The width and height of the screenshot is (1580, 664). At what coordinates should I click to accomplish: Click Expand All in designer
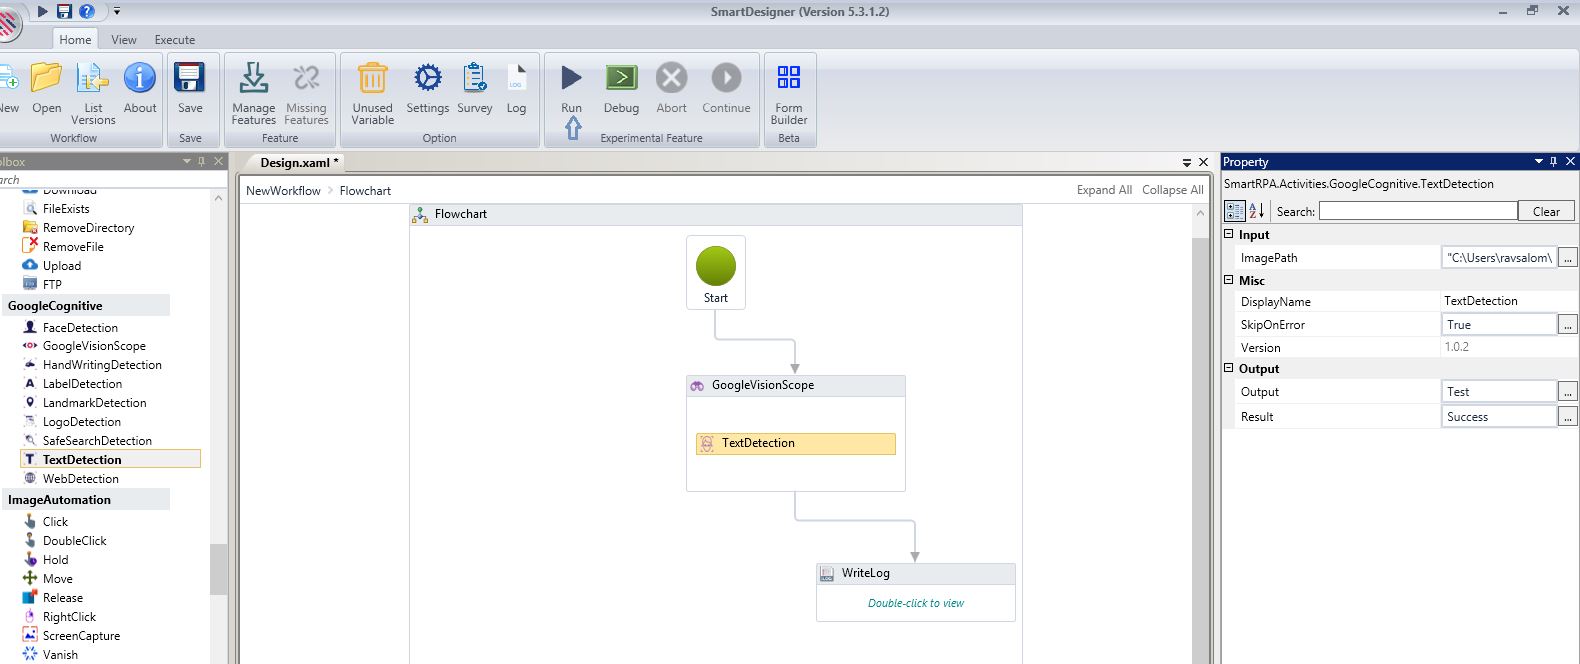[x=1104, y=190]
